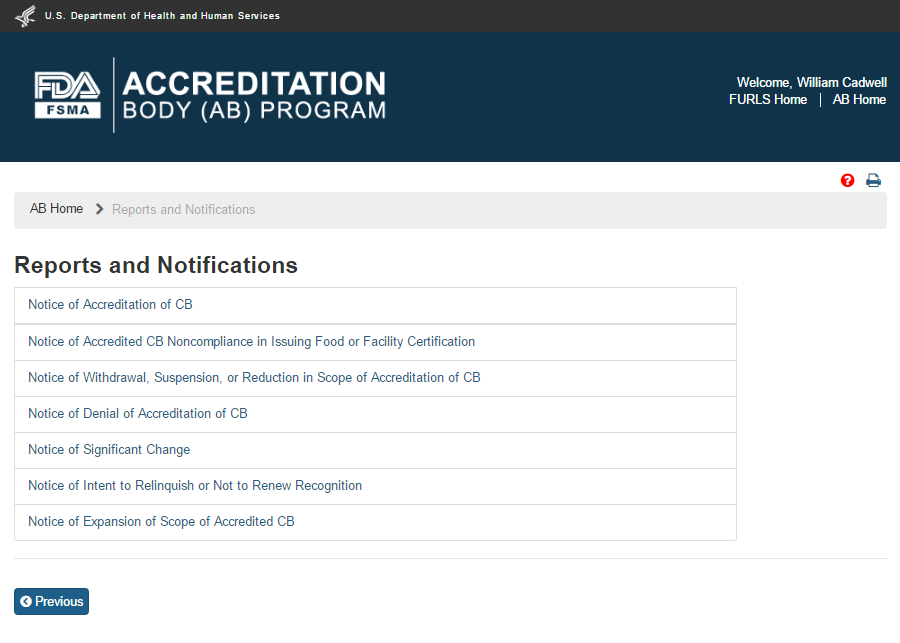
Task: Open Notice of Accredited CB Noncompliance link
Action: pyautogui.click(x=251, y=342)
